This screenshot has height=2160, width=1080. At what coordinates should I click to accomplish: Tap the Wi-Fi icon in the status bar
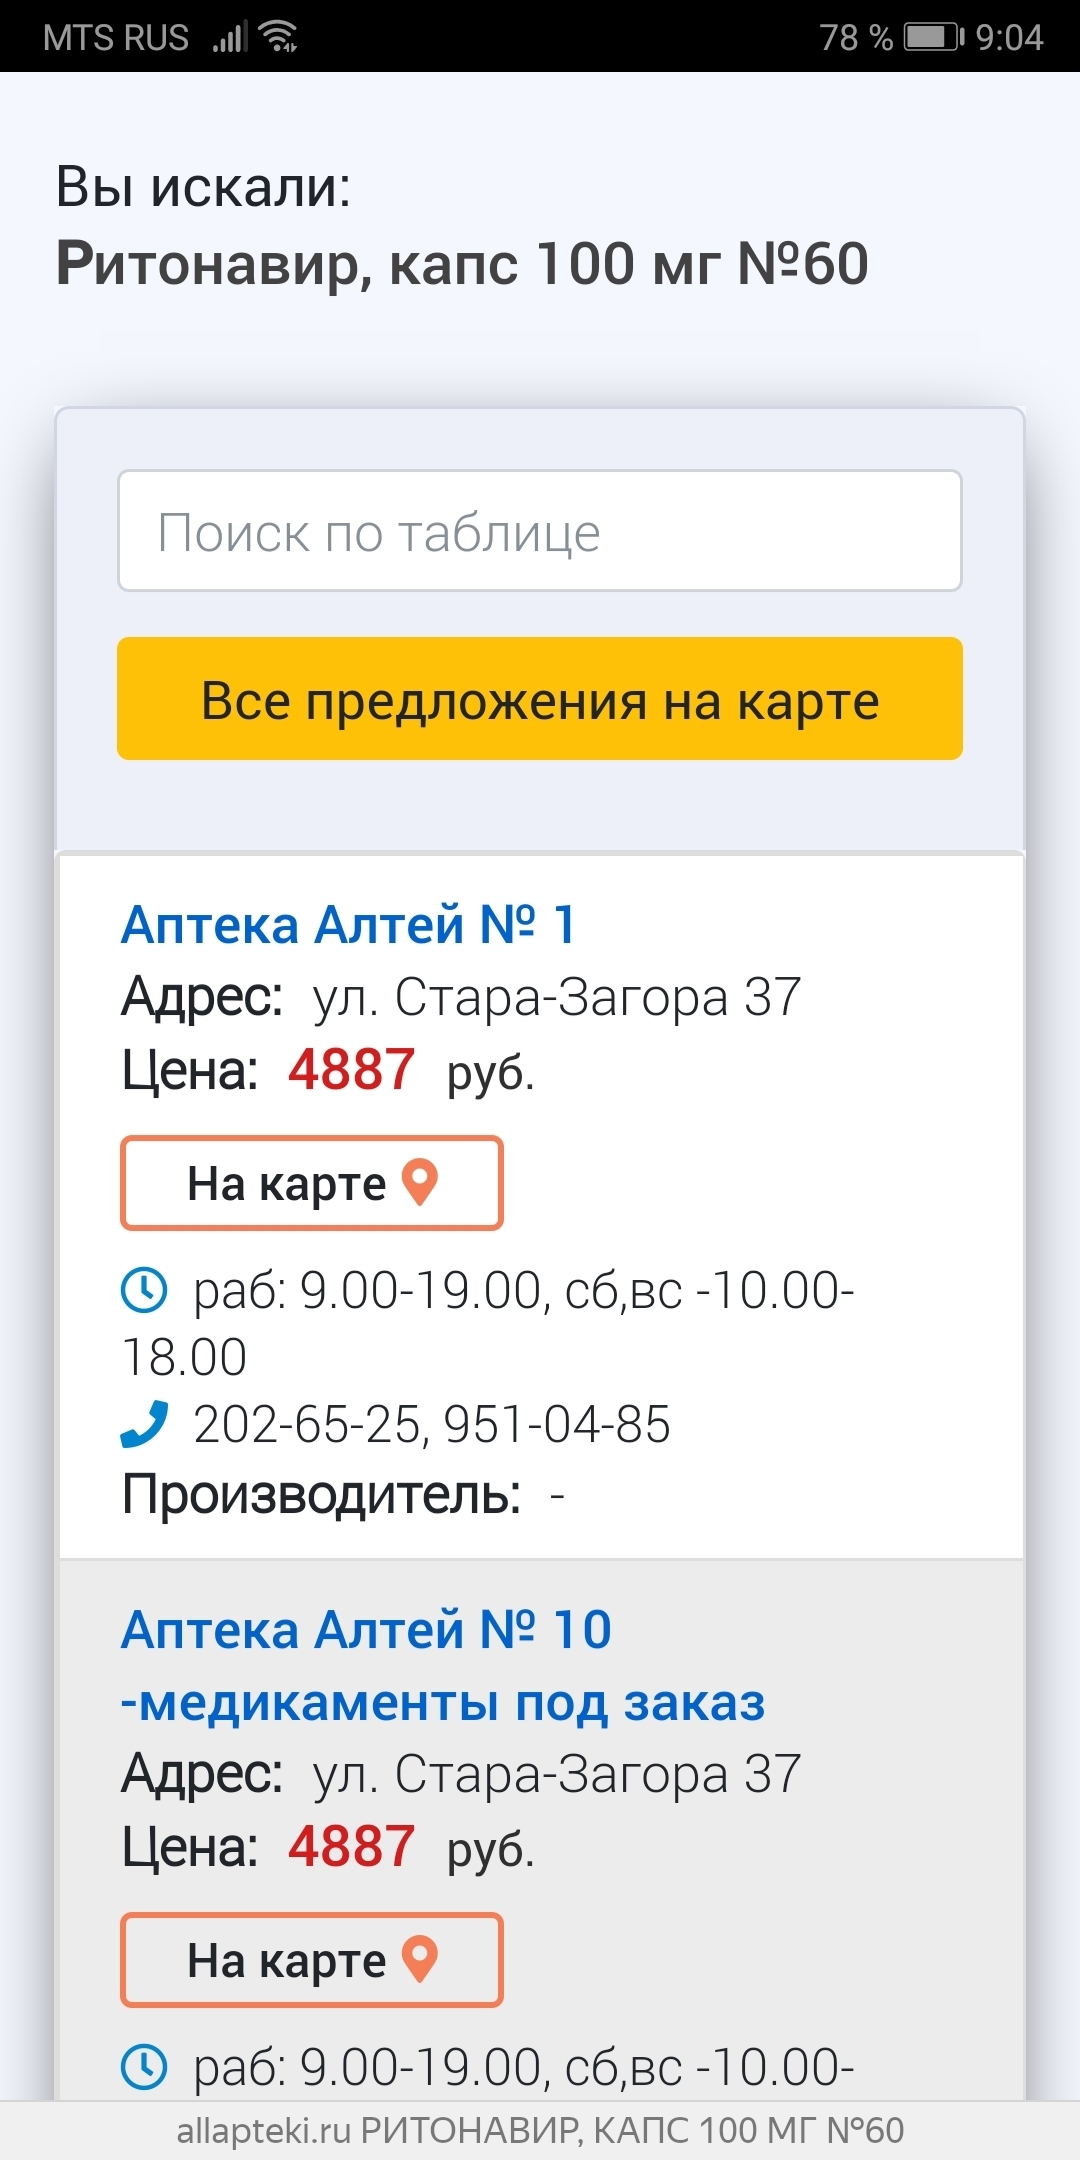[x=278, y=36]
